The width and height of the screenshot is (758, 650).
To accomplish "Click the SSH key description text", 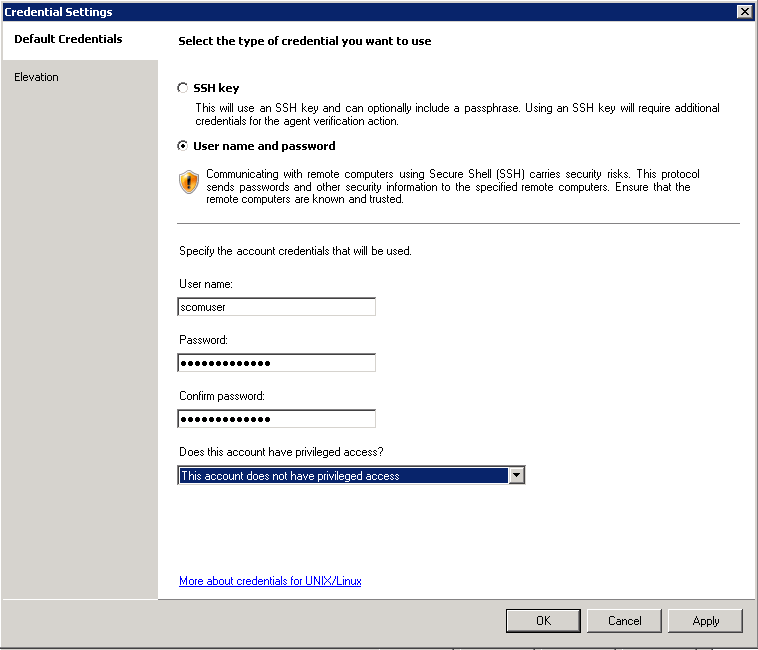I will [x=456, y=114].
